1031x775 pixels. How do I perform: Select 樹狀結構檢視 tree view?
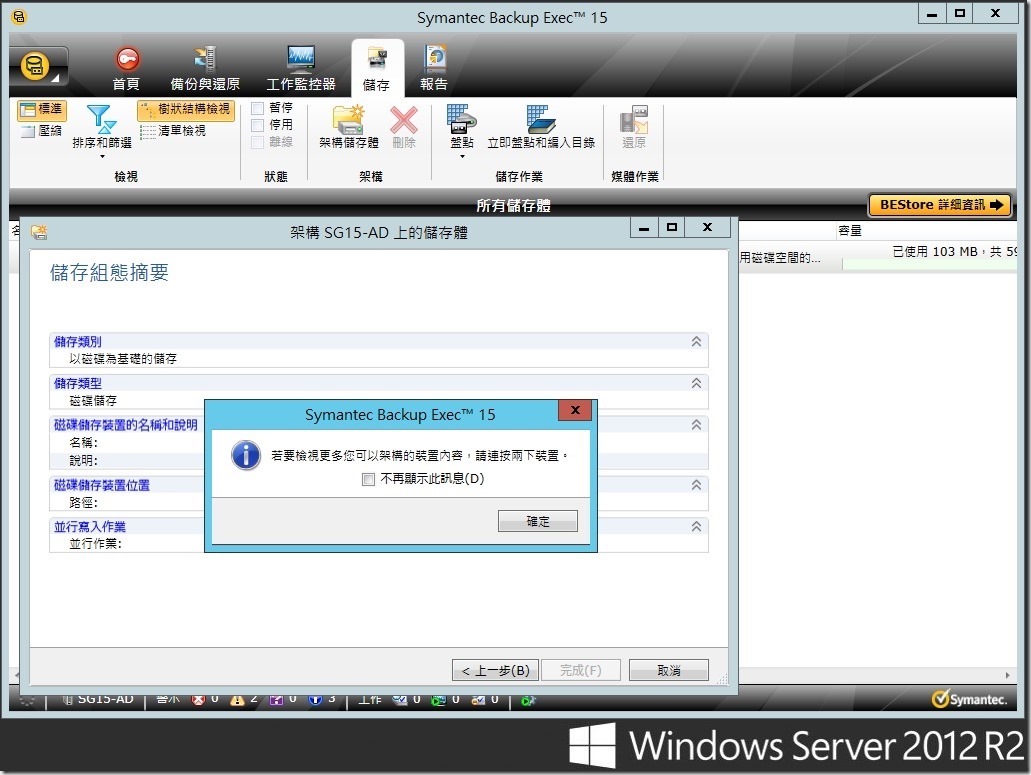coord(186,109)
